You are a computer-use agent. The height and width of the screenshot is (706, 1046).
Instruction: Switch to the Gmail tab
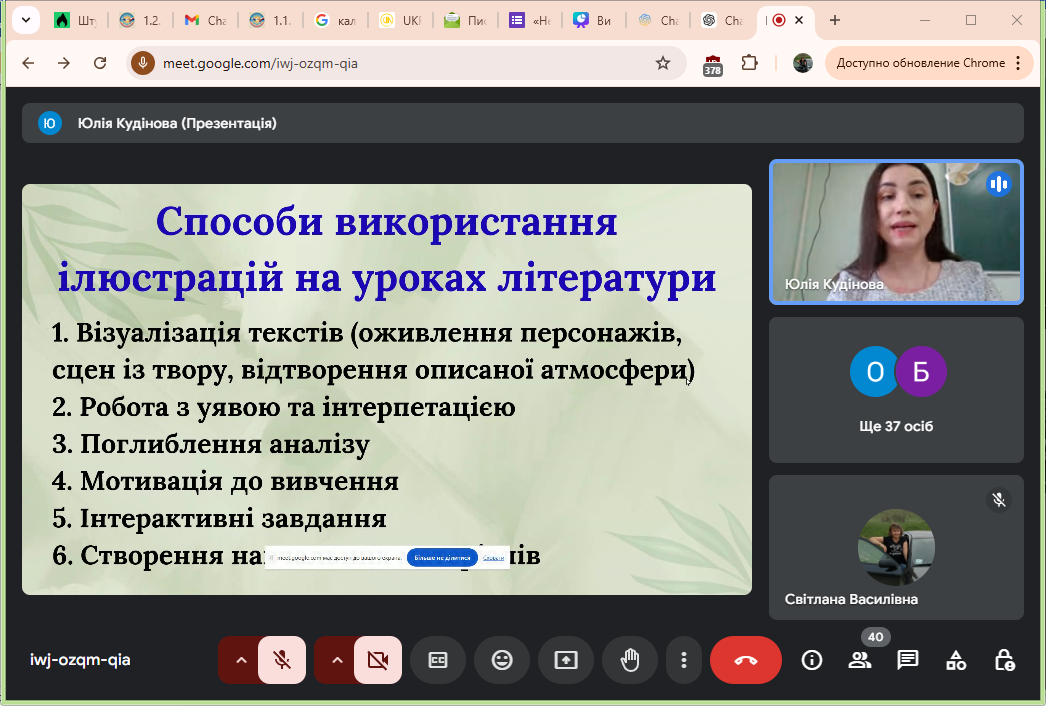pyautogui.click(x=203, y=20)
